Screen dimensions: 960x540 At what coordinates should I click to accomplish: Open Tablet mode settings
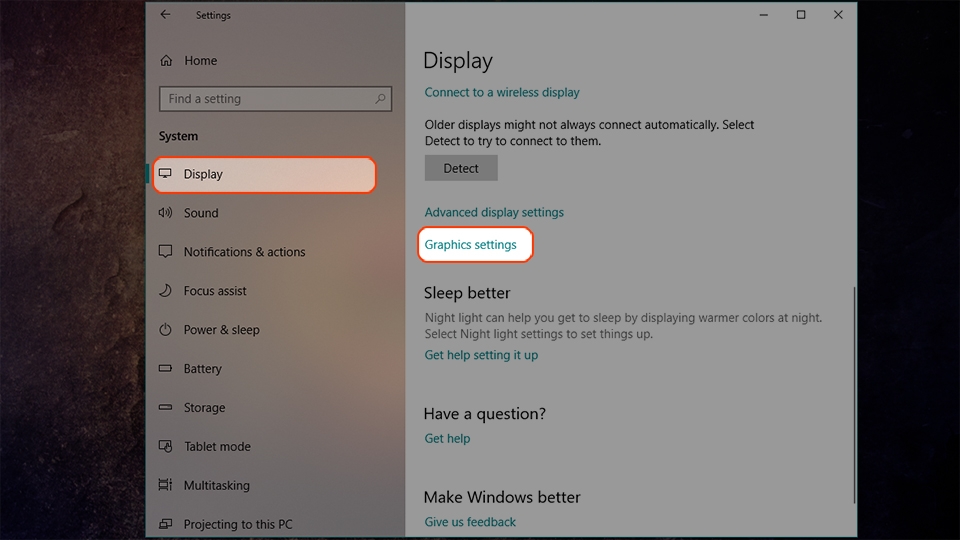click(217, 446)
